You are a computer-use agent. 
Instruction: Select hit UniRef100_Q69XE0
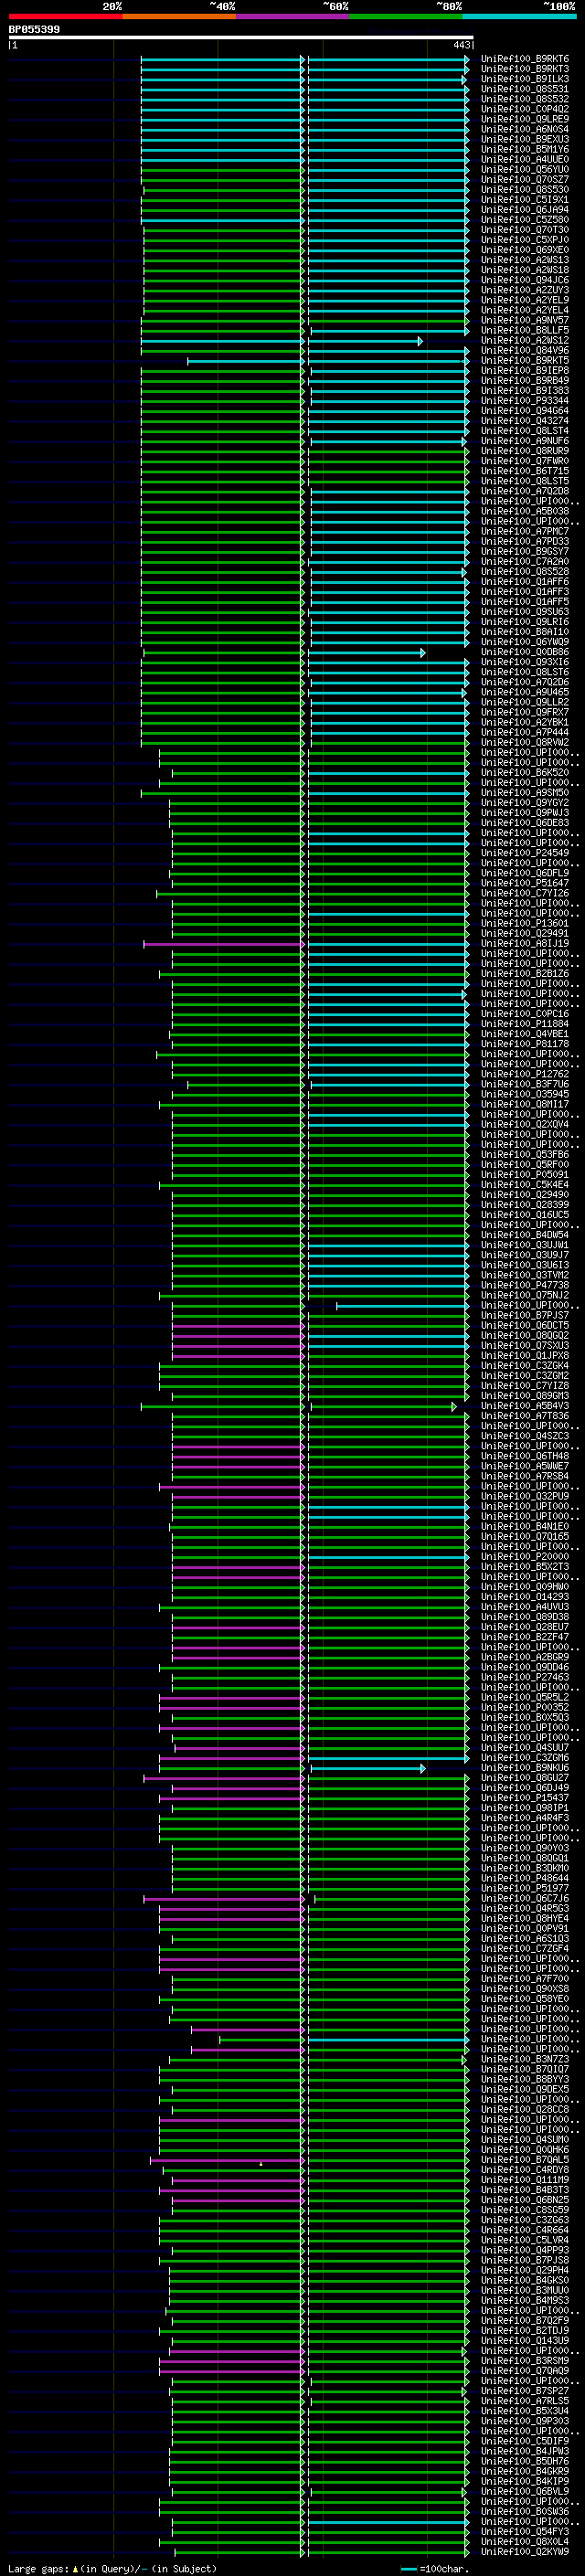(x=525, y=250)
